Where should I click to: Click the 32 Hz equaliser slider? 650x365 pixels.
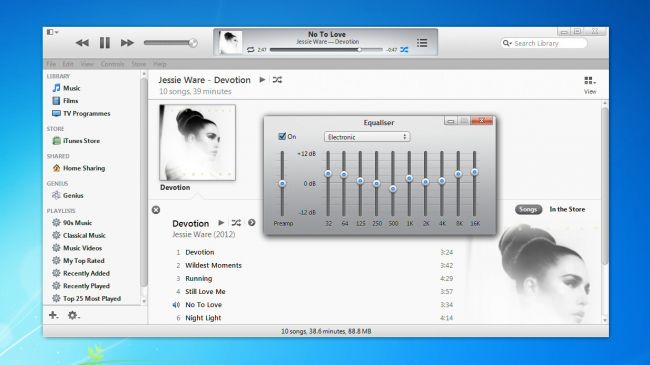pyautogui.click(x=328, y=173)
